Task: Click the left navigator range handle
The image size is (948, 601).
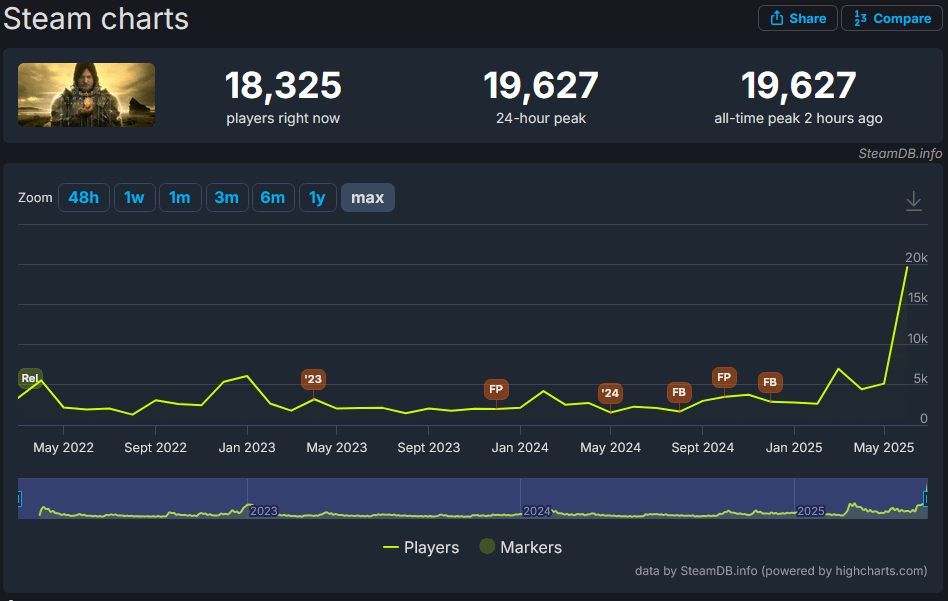Action: tap(19, 498)
